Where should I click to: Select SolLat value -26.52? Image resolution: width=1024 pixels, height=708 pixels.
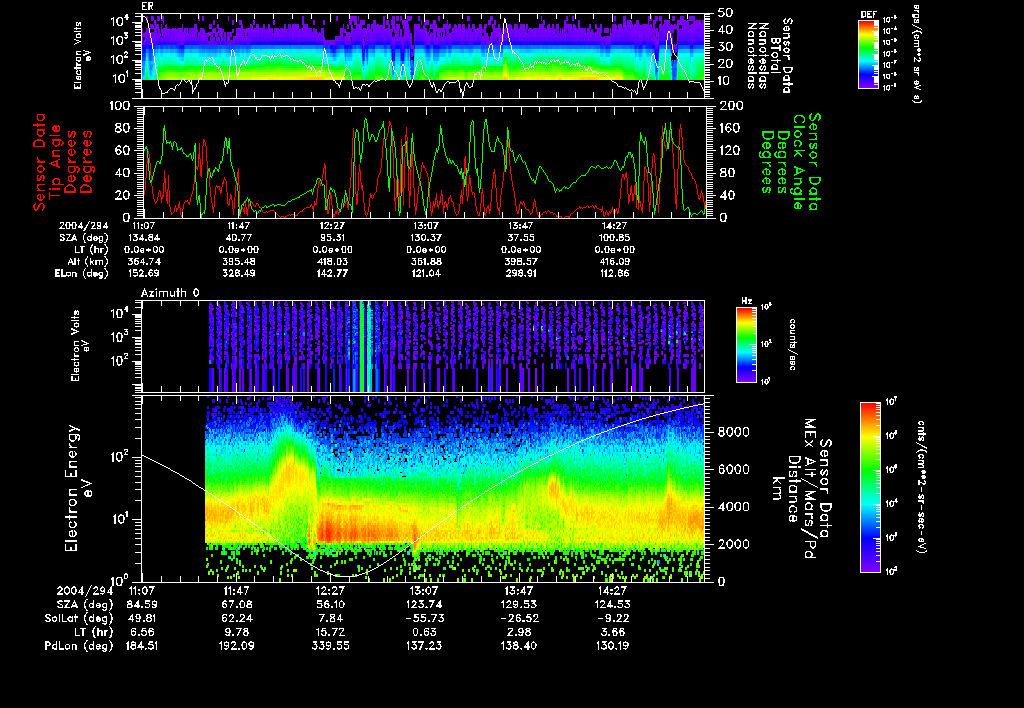coord(519,619)
